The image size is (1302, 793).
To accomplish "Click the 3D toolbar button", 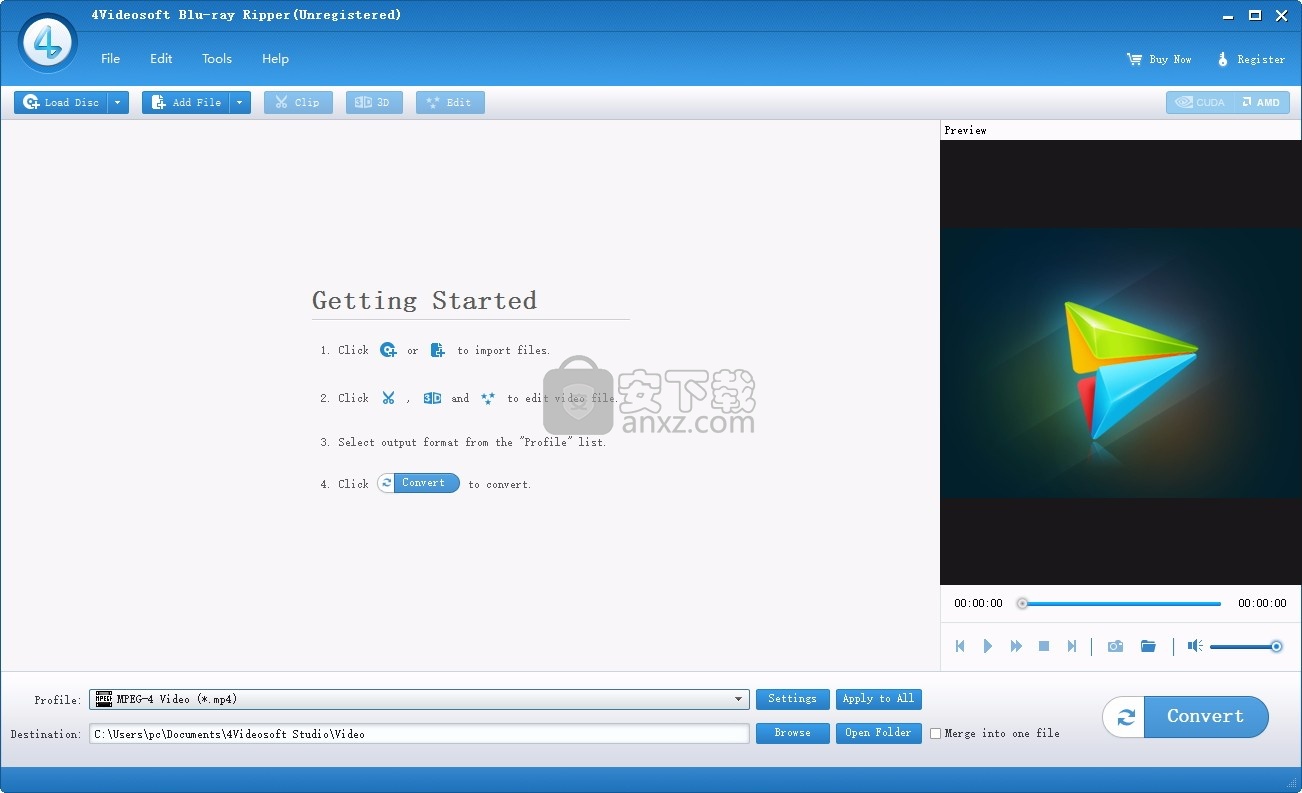I will tap(374, 102).
